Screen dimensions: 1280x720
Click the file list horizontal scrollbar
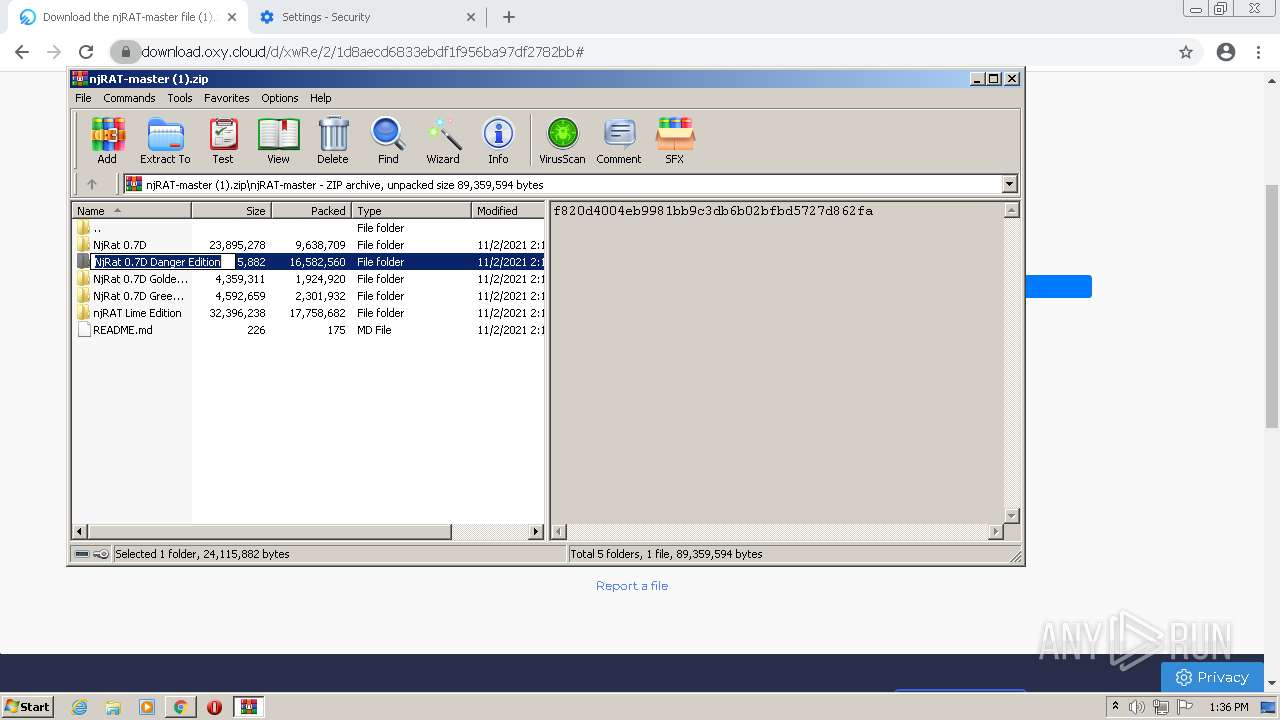pos(308,532)
